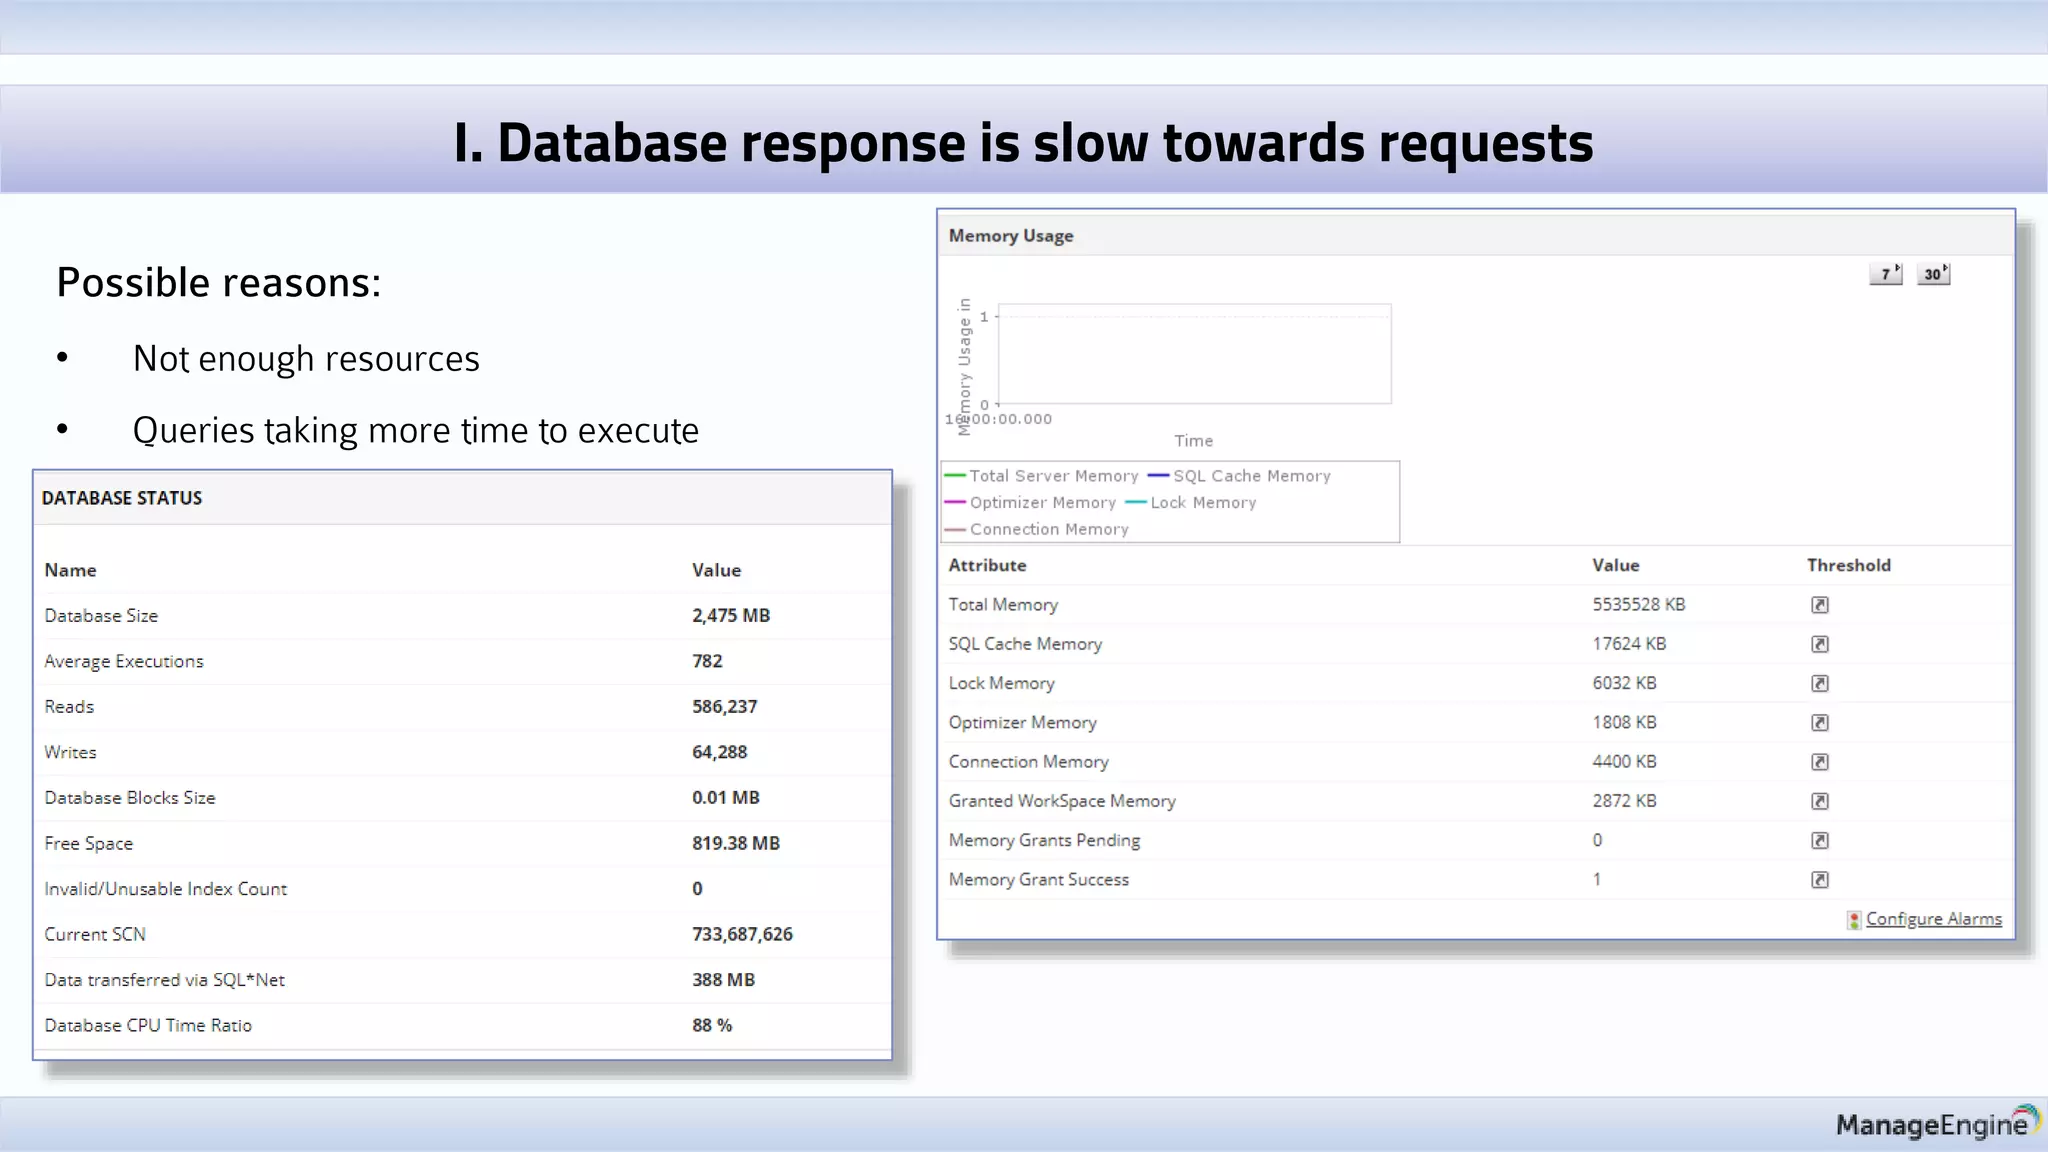Select the Writes row label
Viewport: 2048px width, 1152px height.
[x=70, y=752]
